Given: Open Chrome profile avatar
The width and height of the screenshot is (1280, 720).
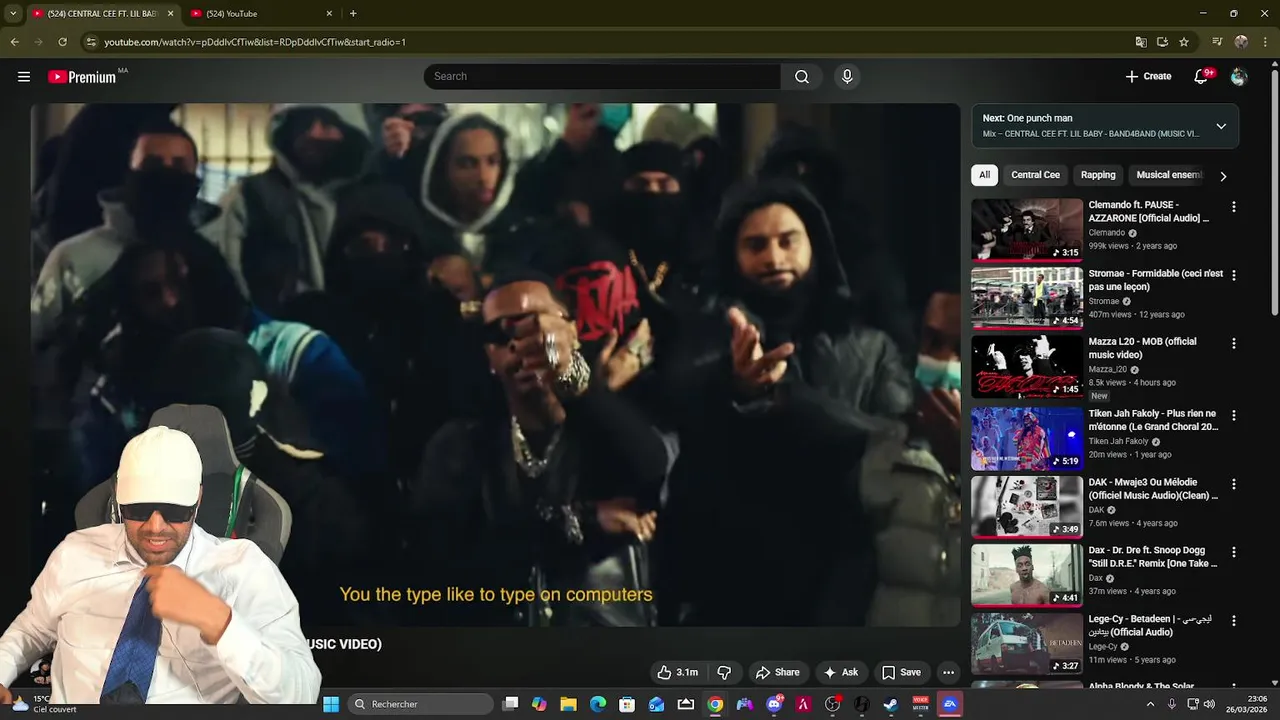Looking at the screenshot, I should (x=1241, y=42).
